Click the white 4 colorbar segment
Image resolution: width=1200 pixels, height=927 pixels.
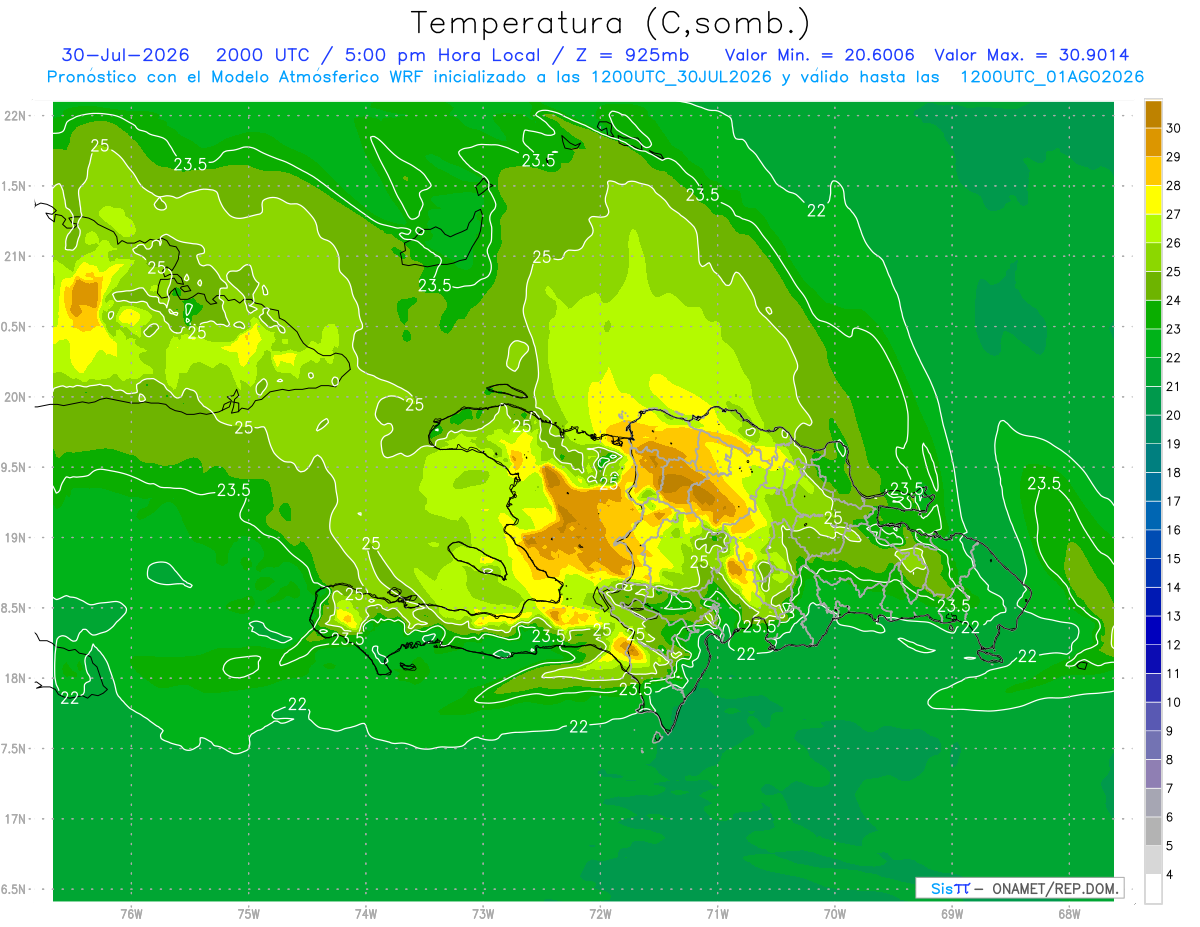point(1153,889)
